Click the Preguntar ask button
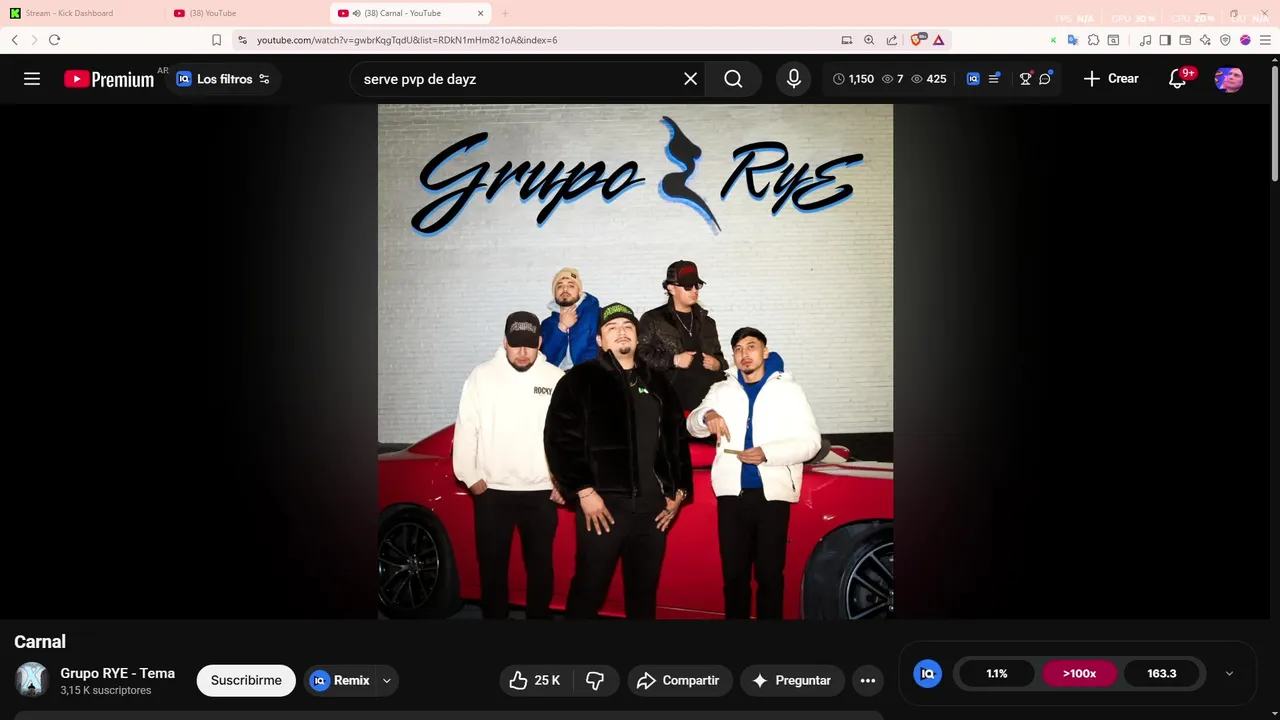1280x720 pixels. [x=792, y=680]
